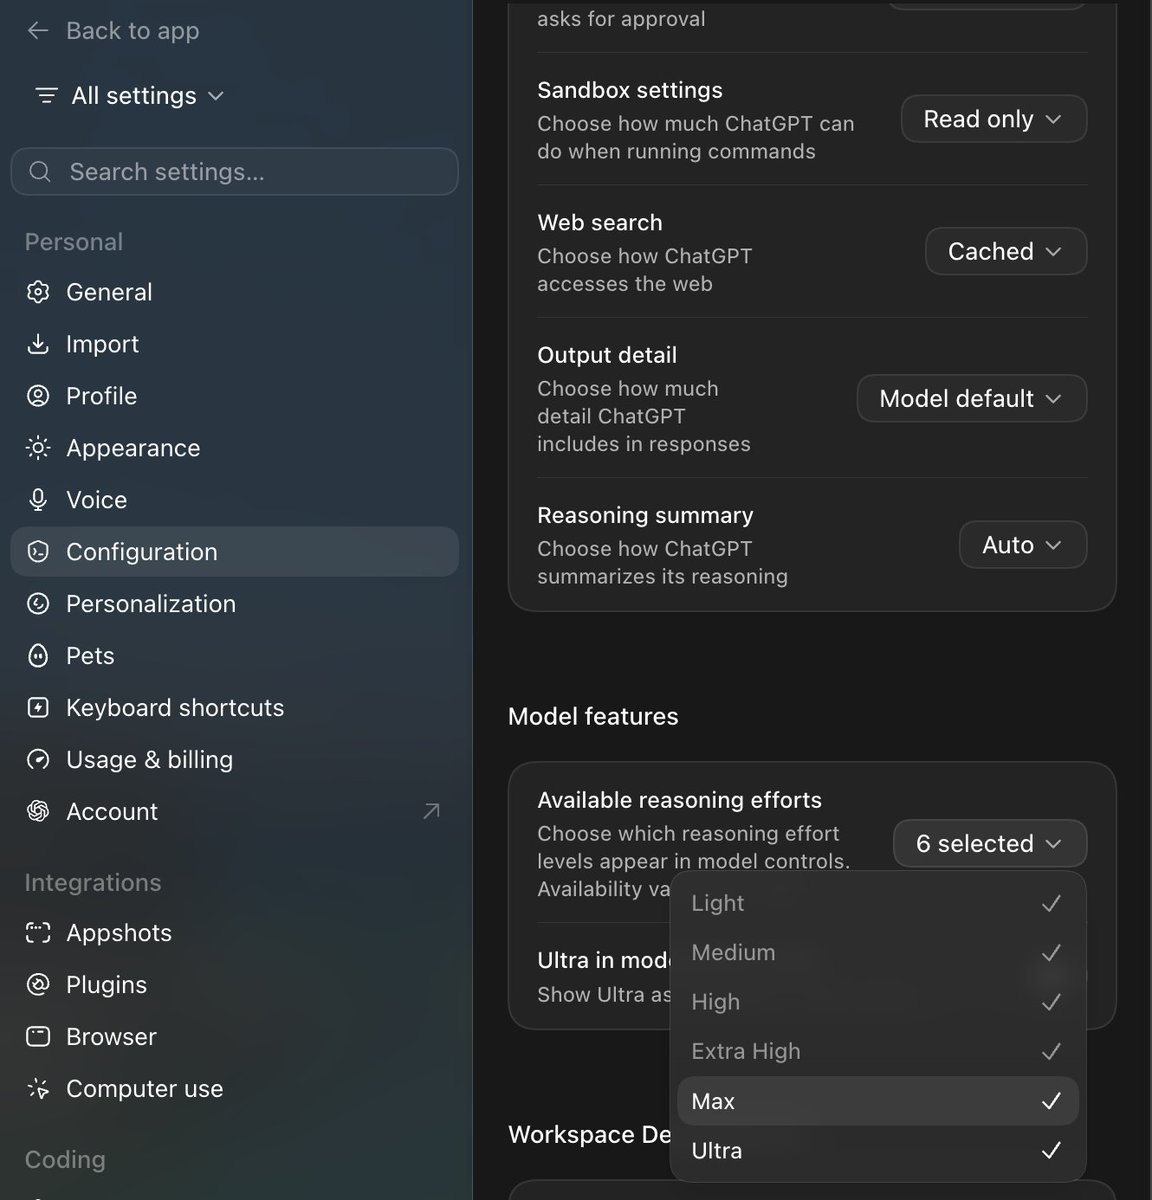Click the Appshots capture icon
Screen dimensions: 1152x1200
pos(38,933)
